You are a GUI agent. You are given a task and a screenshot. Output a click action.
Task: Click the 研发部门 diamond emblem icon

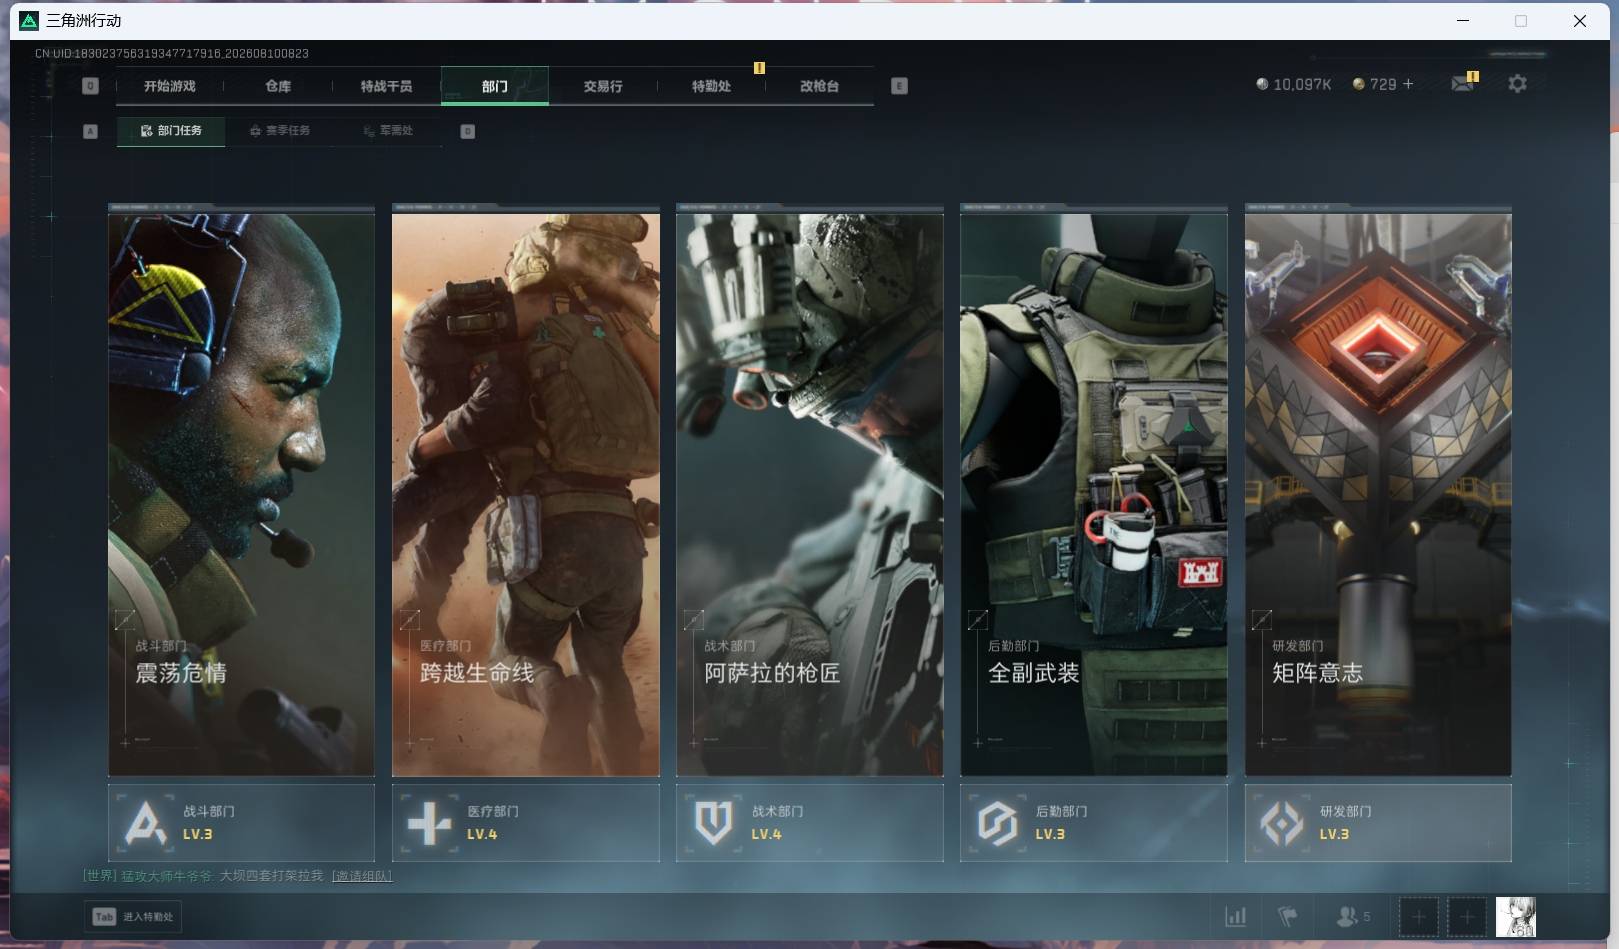point(1282,823)
